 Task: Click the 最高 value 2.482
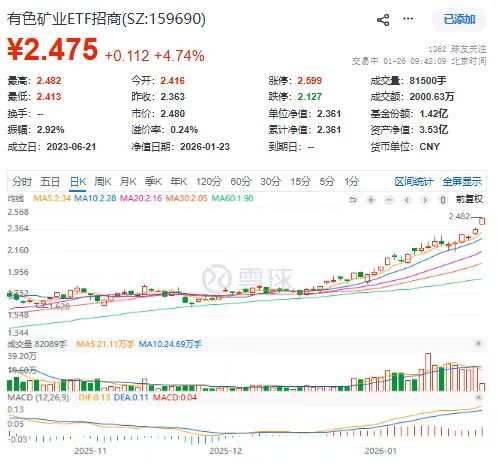49,81
